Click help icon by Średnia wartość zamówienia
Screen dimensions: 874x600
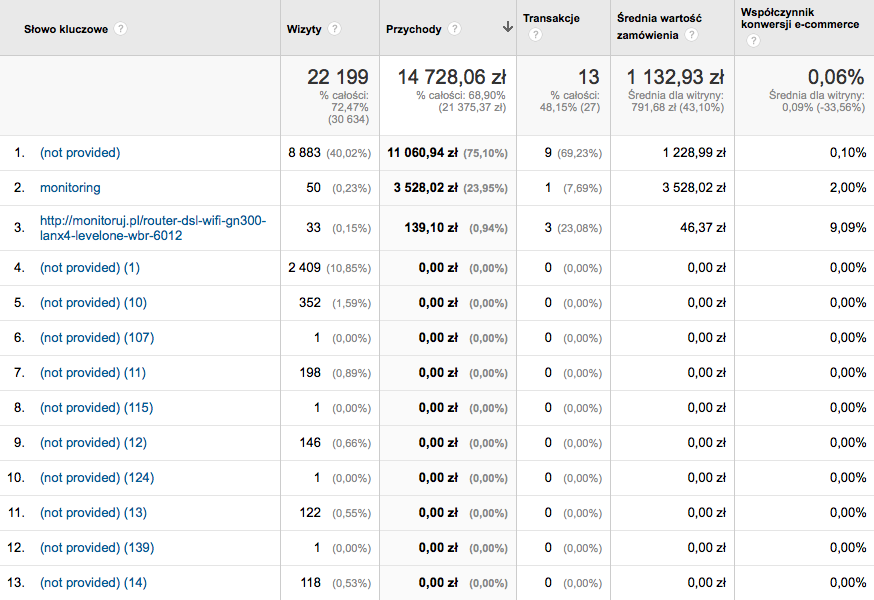(x=692, y=35)
